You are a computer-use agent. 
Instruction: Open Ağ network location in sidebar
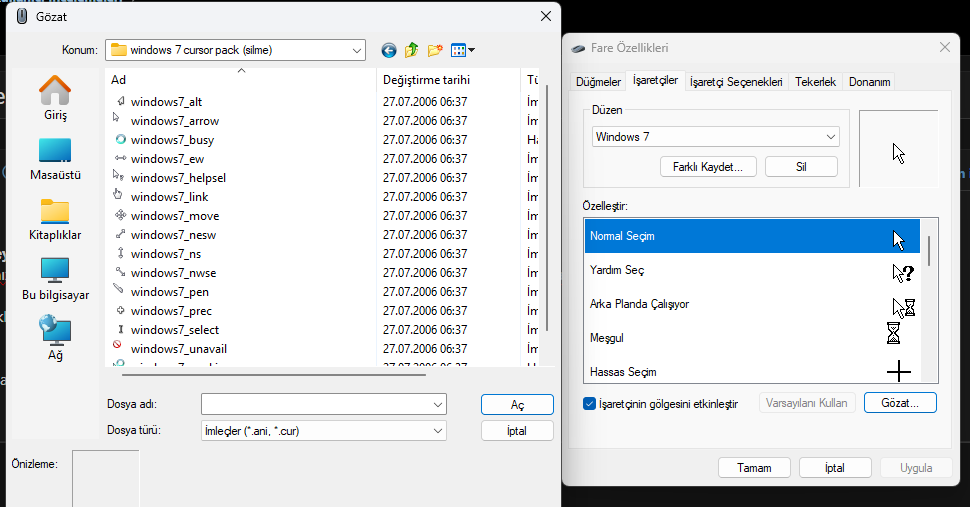55,338
